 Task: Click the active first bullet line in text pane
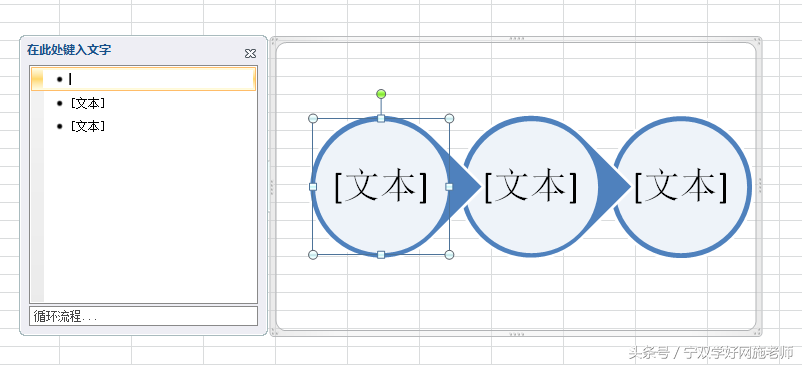[x=143, y=79]
